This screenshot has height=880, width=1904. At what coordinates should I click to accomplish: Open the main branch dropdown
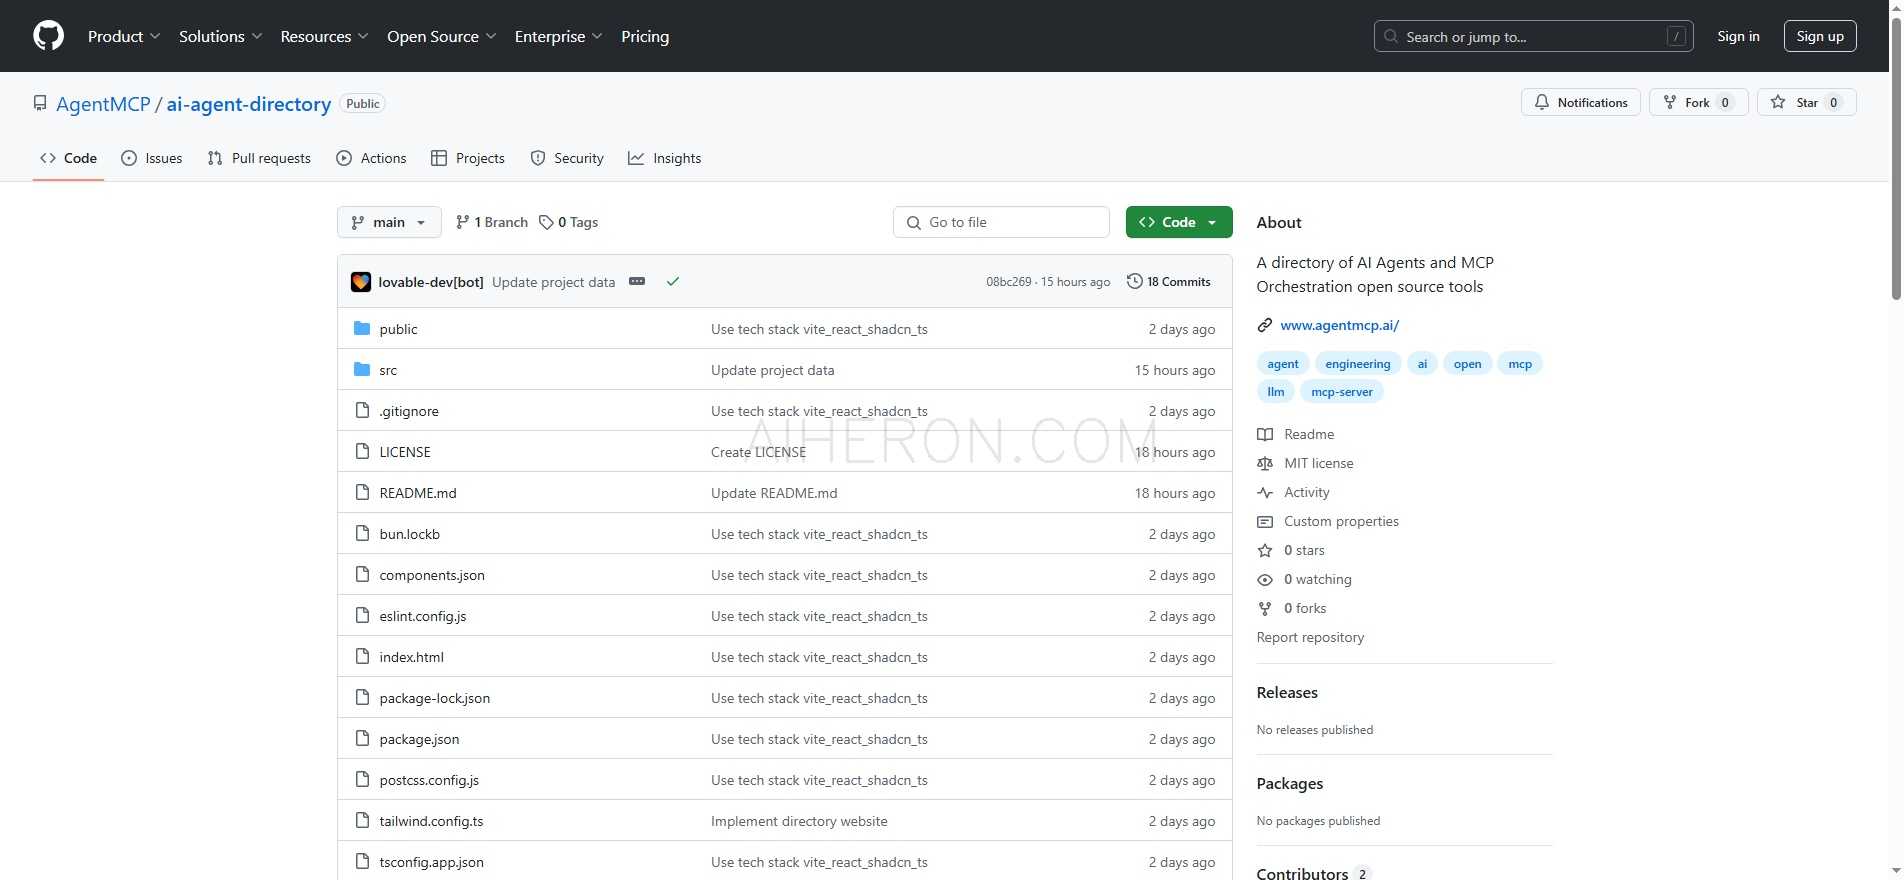(x=389, y=222)
